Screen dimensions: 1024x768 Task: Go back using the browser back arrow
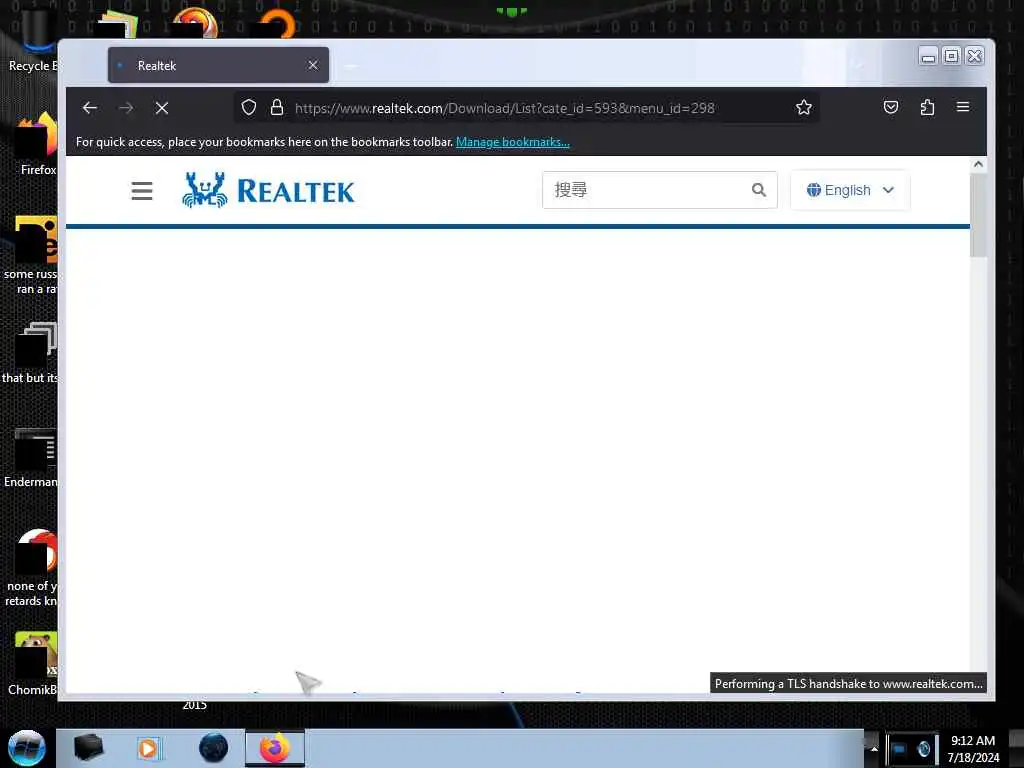89,108
